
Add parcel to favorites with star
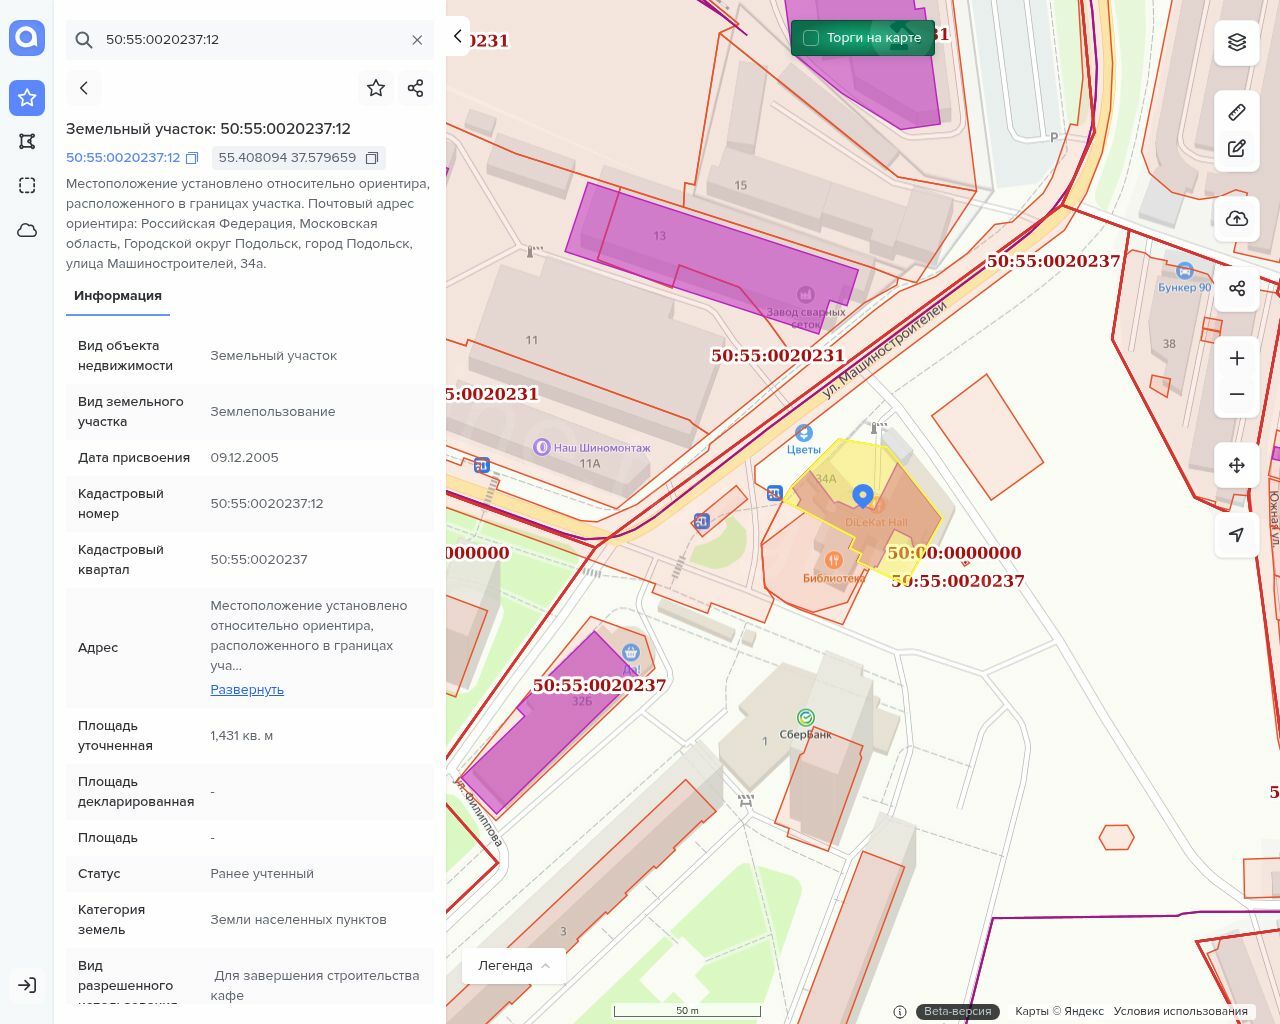[x=376, y=88]
